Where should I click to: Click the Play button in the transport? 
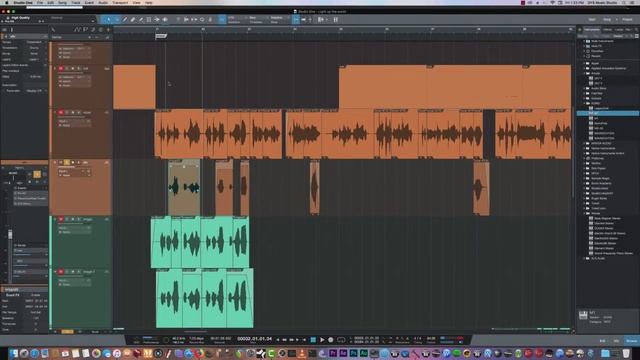pos(322,340)
